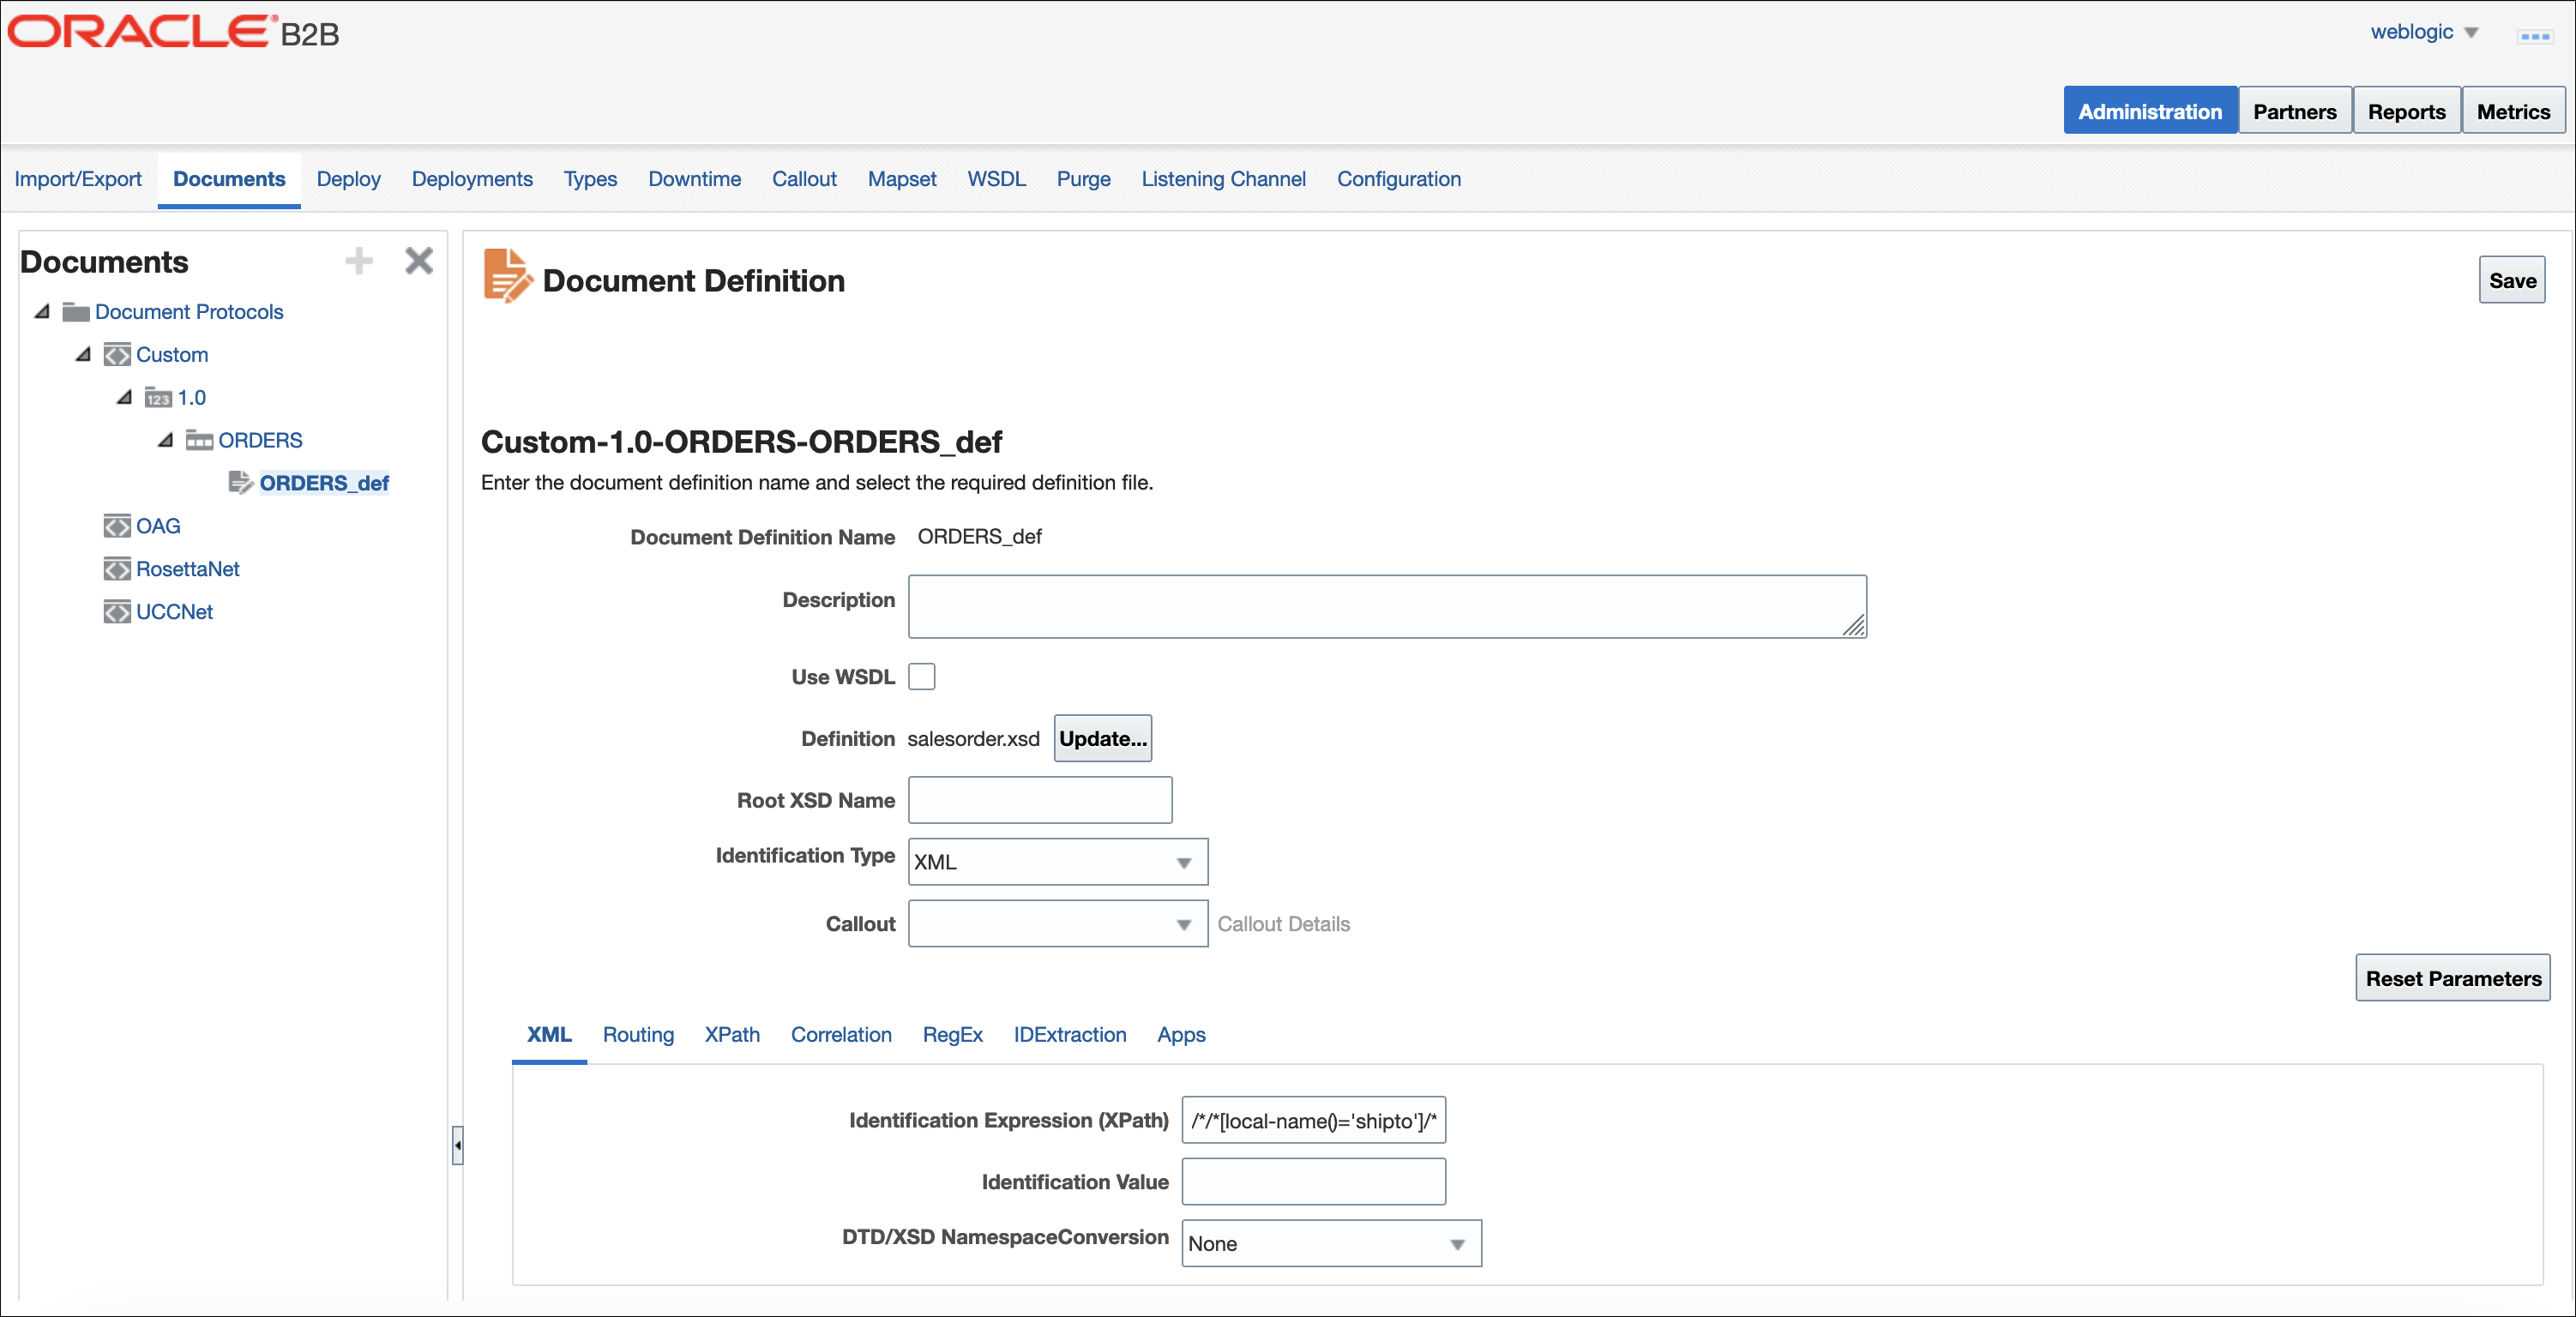Click the three-dot menu icon at top right
Image resolution: width=2576 pixels, height=1317 pixels.
[x=2535, y=36]
